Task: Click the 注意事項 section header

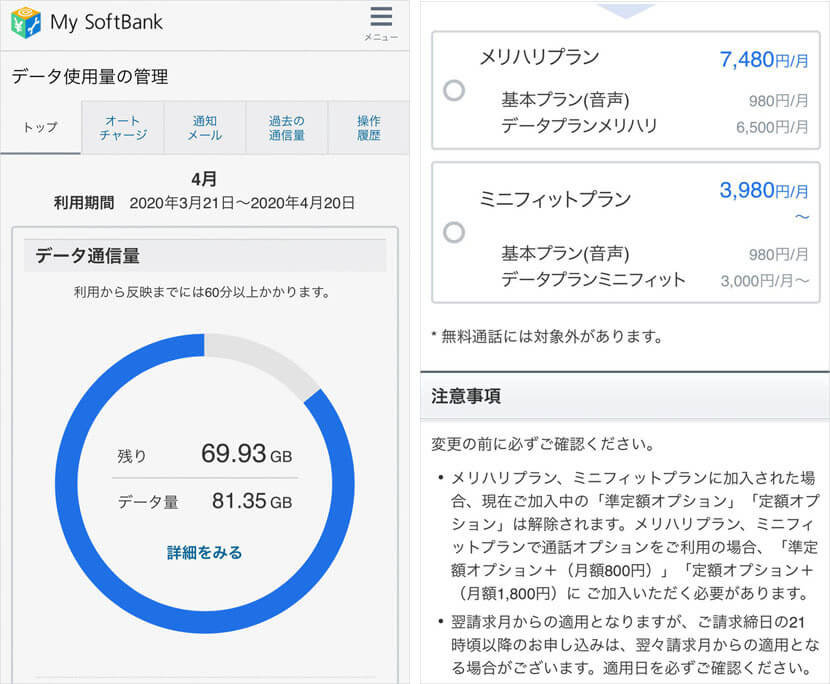Action: (625, 396)
